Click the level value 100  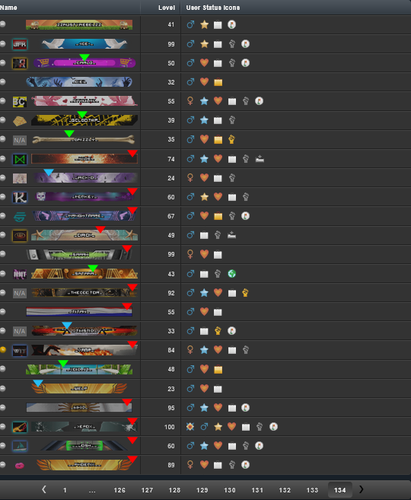point(169,427)
